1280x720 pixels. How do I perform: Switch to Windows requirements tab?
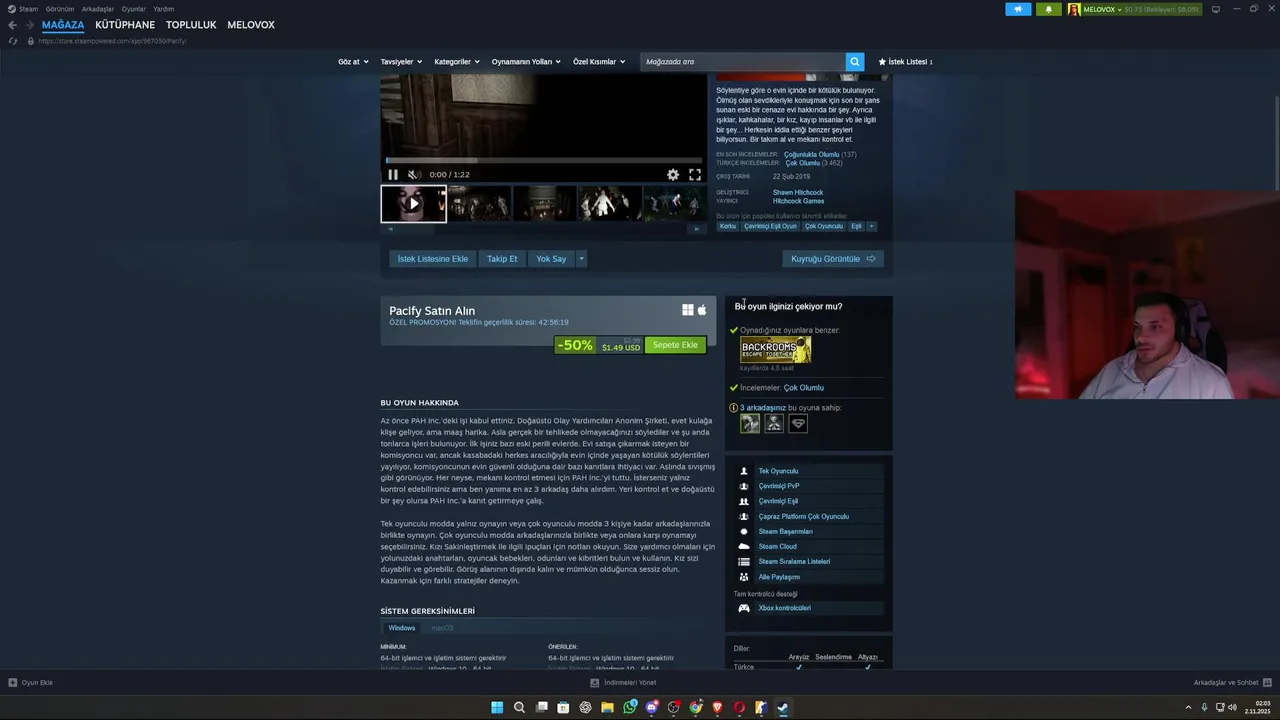402,628
